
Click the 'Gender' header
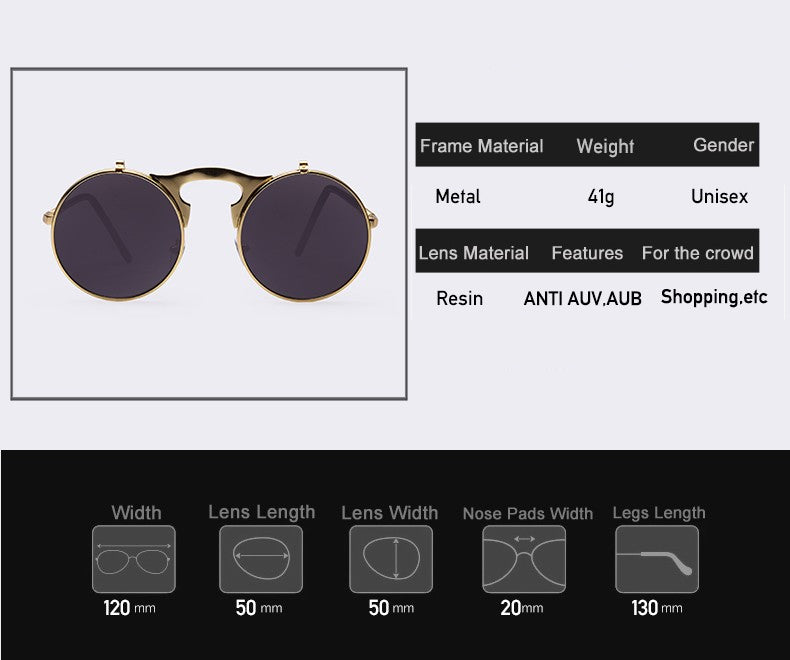pos(723,145)
